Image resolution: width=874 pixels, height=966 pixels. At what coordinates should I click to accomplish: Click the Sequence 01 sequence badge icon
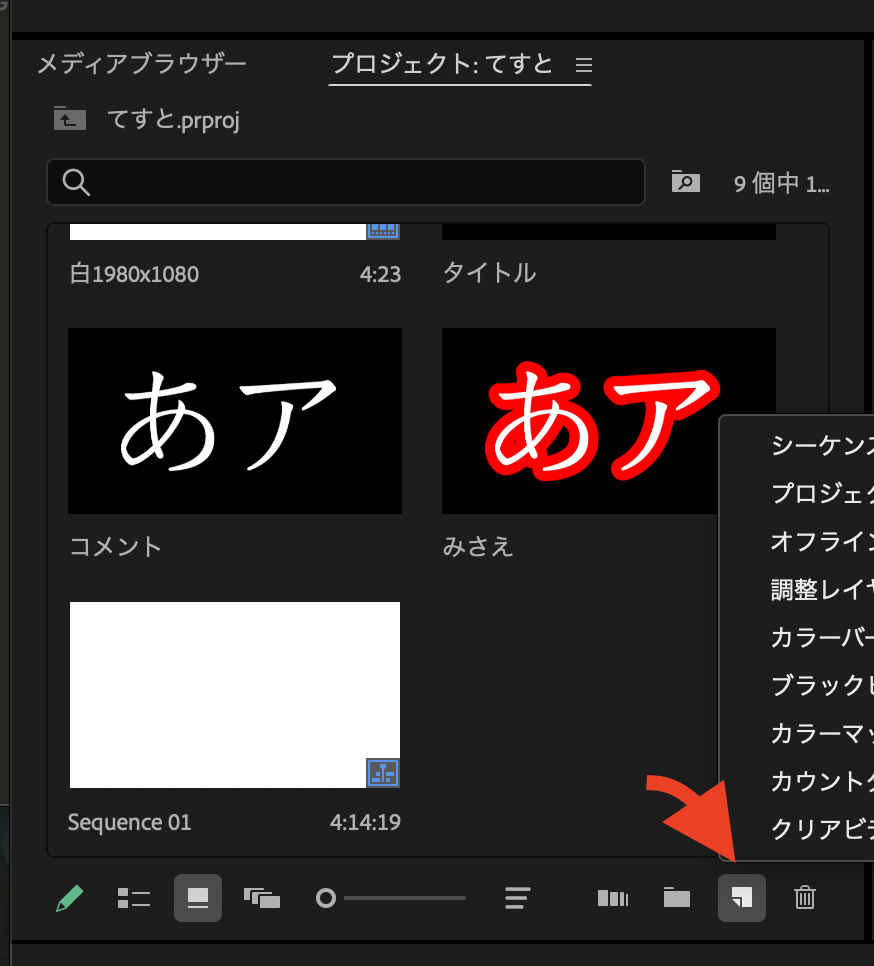pyautogui.click(x=383, y=773)
